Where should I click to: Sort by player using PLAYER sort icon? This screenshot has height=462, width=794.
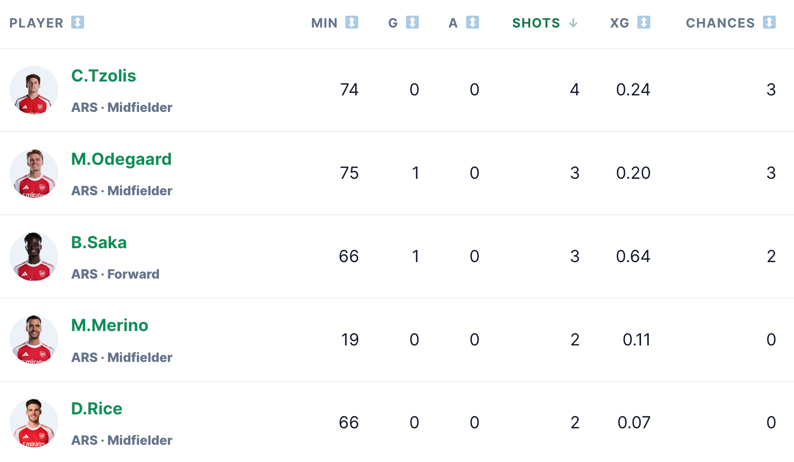coord(77,22)
